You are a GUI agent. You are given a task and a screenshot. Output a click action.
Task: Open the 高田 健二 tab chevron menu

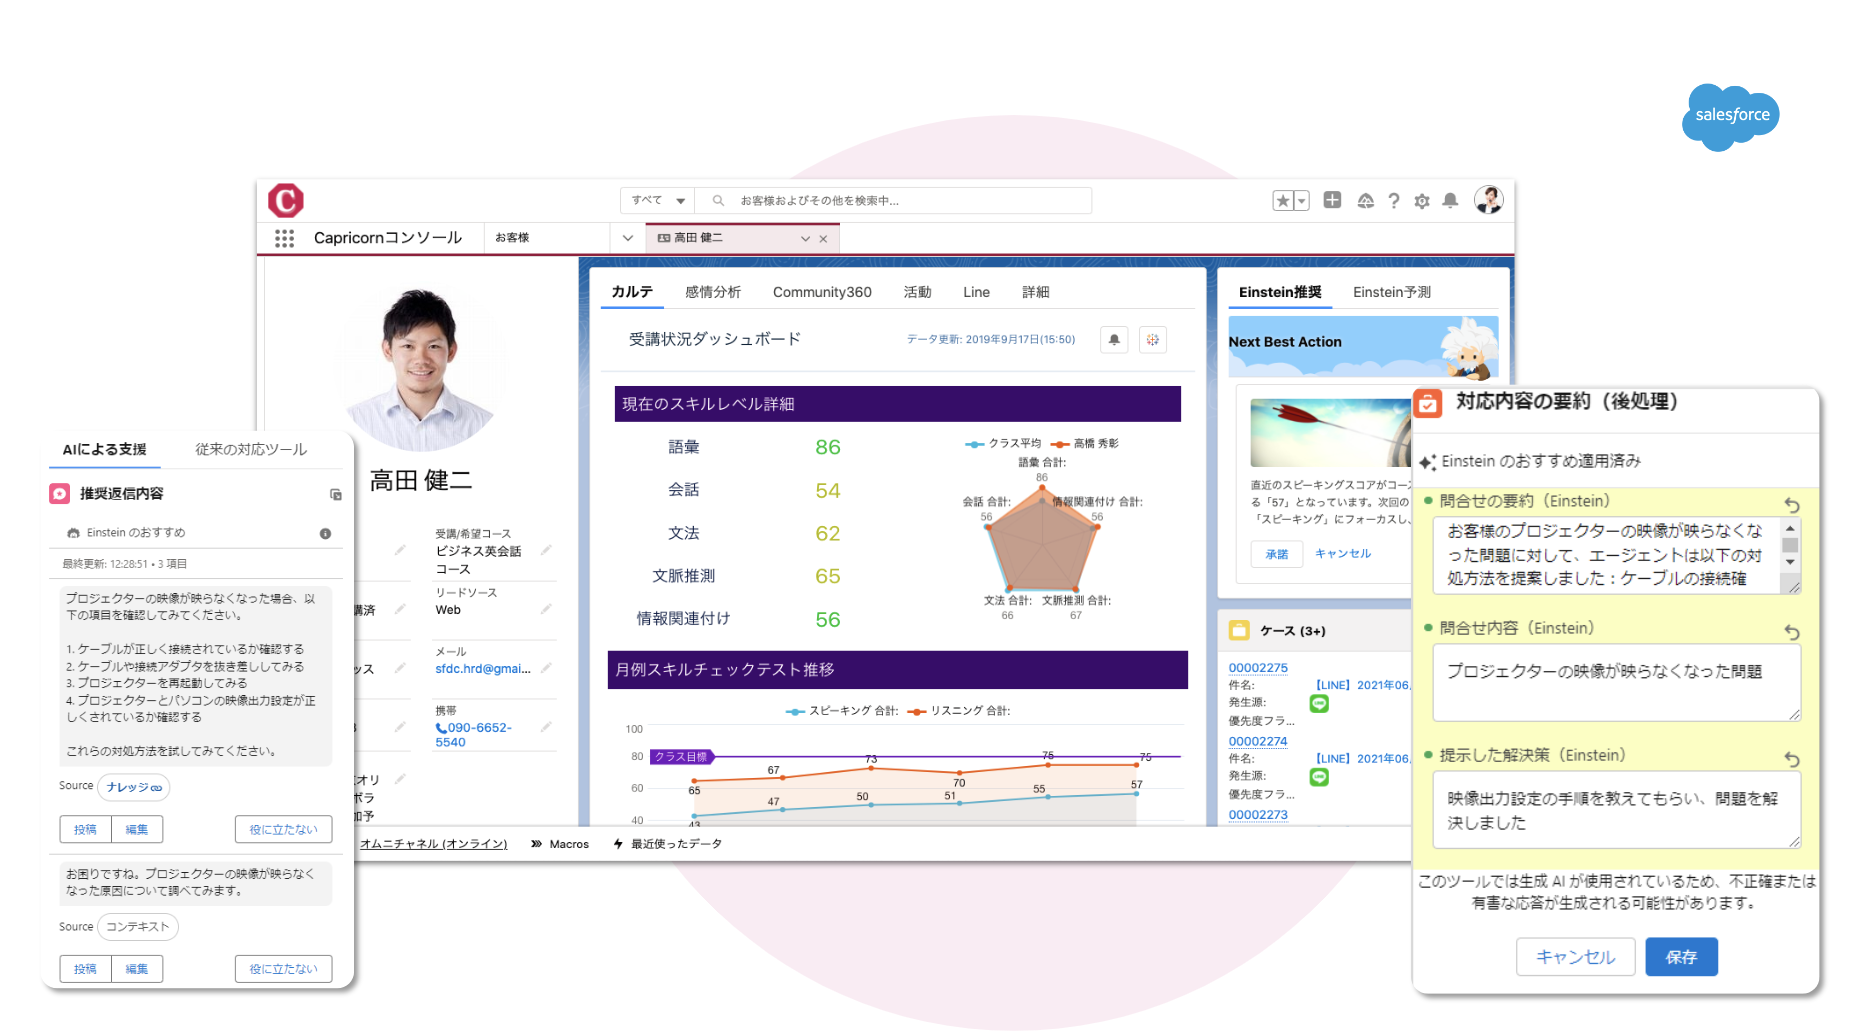coord(805,238)
